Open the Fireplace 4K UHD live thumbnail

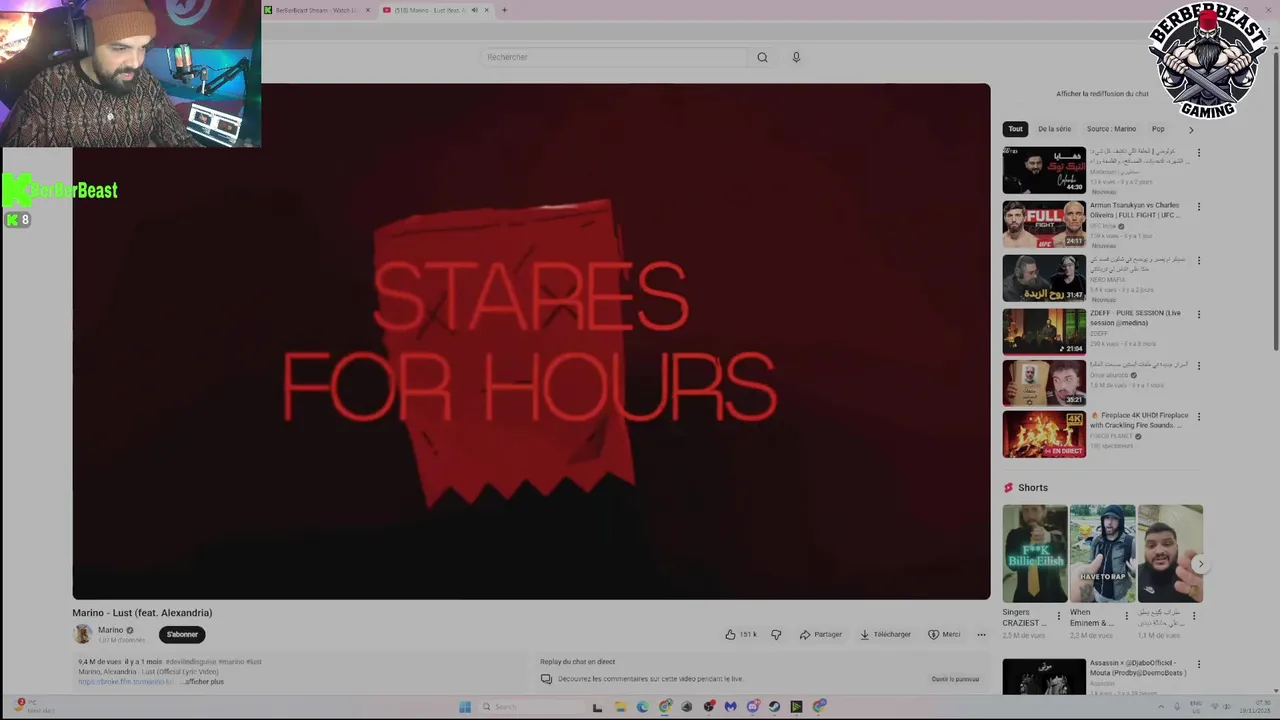tap(1044, 434)
